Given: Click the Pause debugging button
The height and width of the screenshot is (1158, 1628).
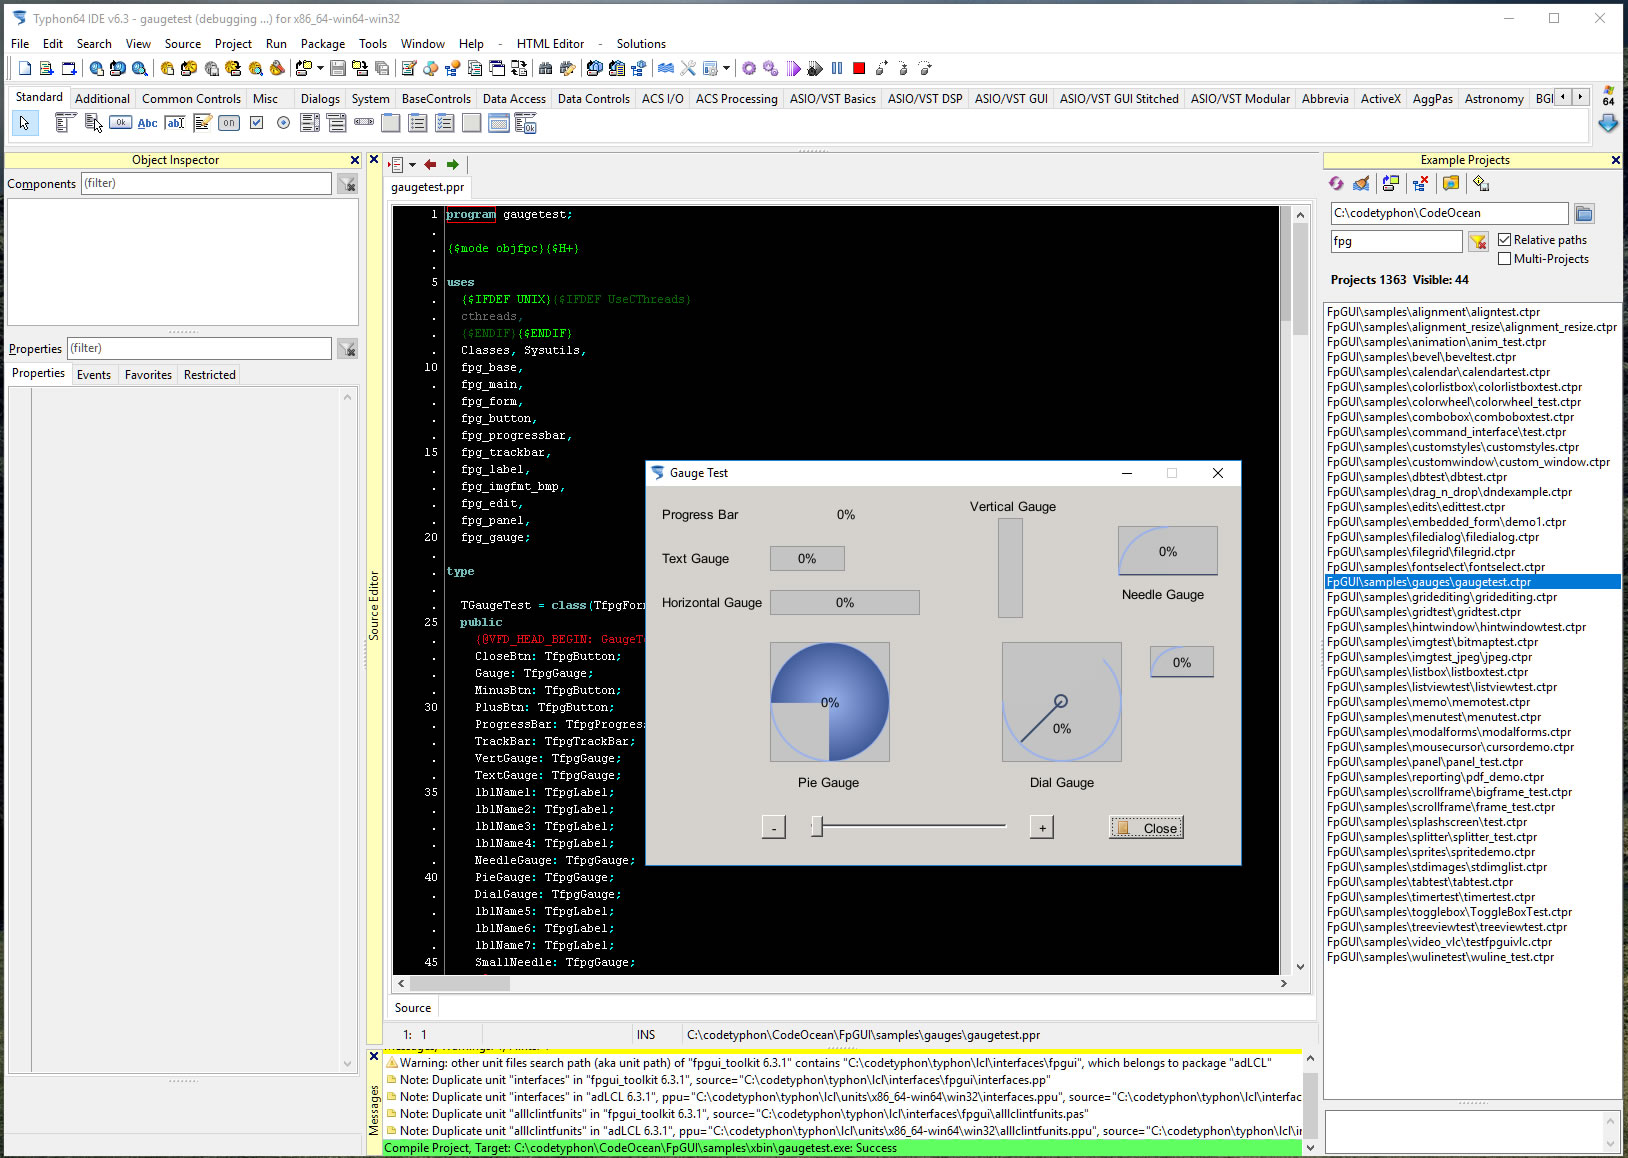Looking at the screenshot, I should point(837,68).
